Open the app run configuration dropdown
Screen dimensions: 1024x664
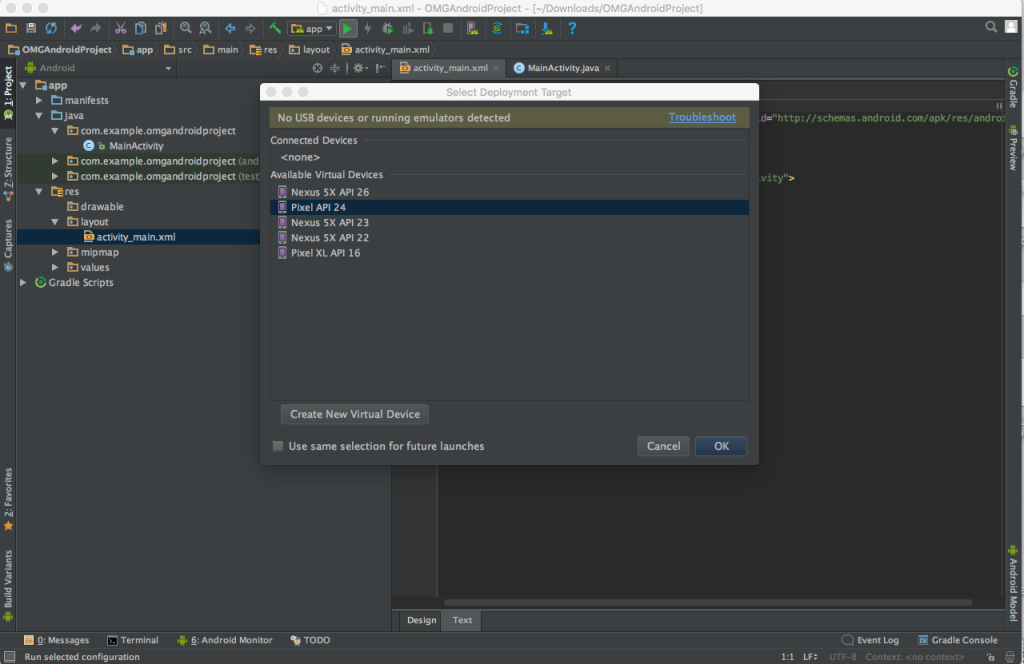click(312, 28)
